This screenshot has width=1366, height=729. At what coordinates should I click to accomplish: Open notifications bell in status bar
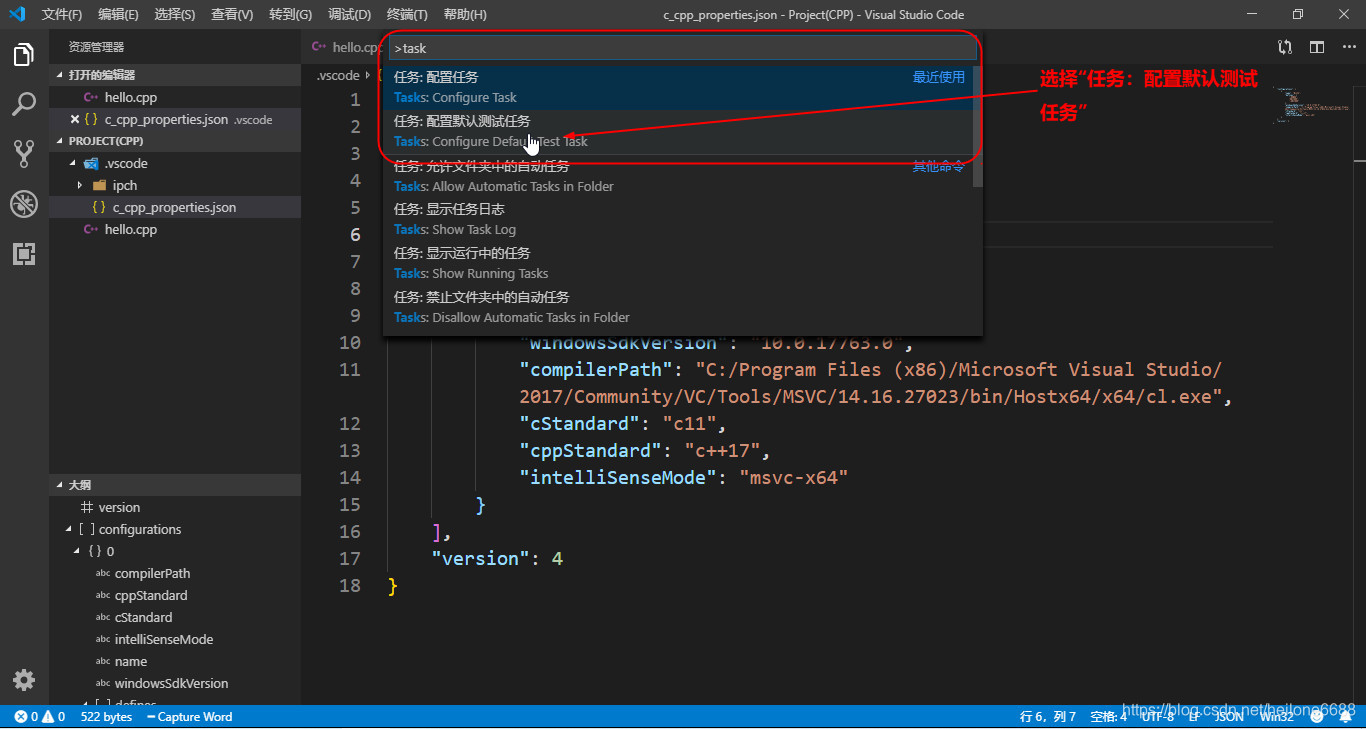pos(1345,717)
